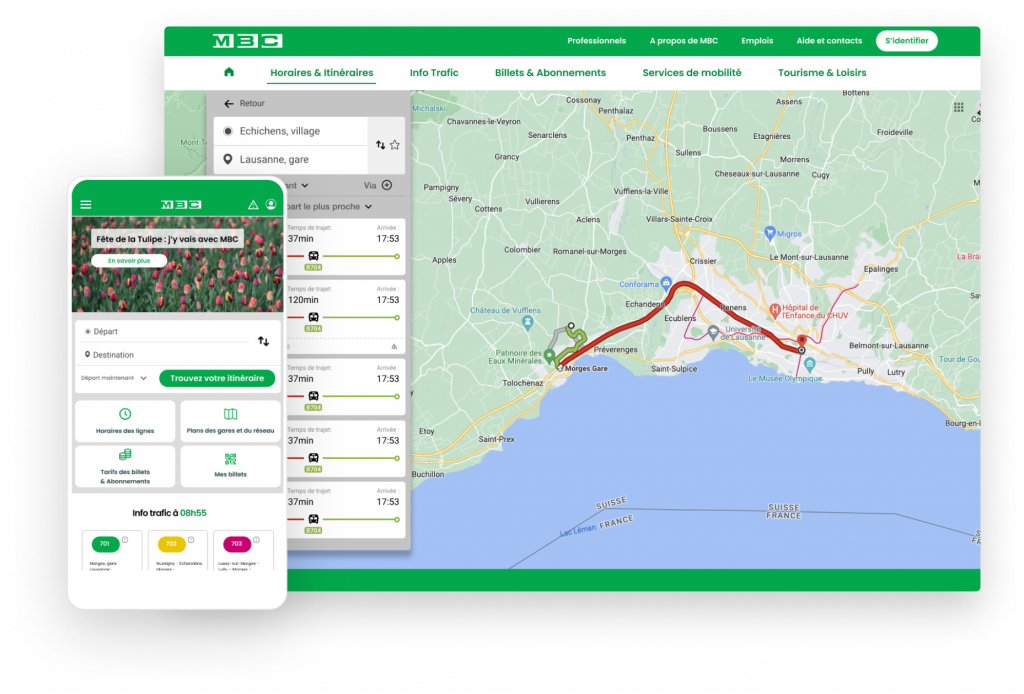The height and width of the screenshot is (694, 1024).
Task: Open the Tourisme & Loisirs tab
Action: click(822, 73)
